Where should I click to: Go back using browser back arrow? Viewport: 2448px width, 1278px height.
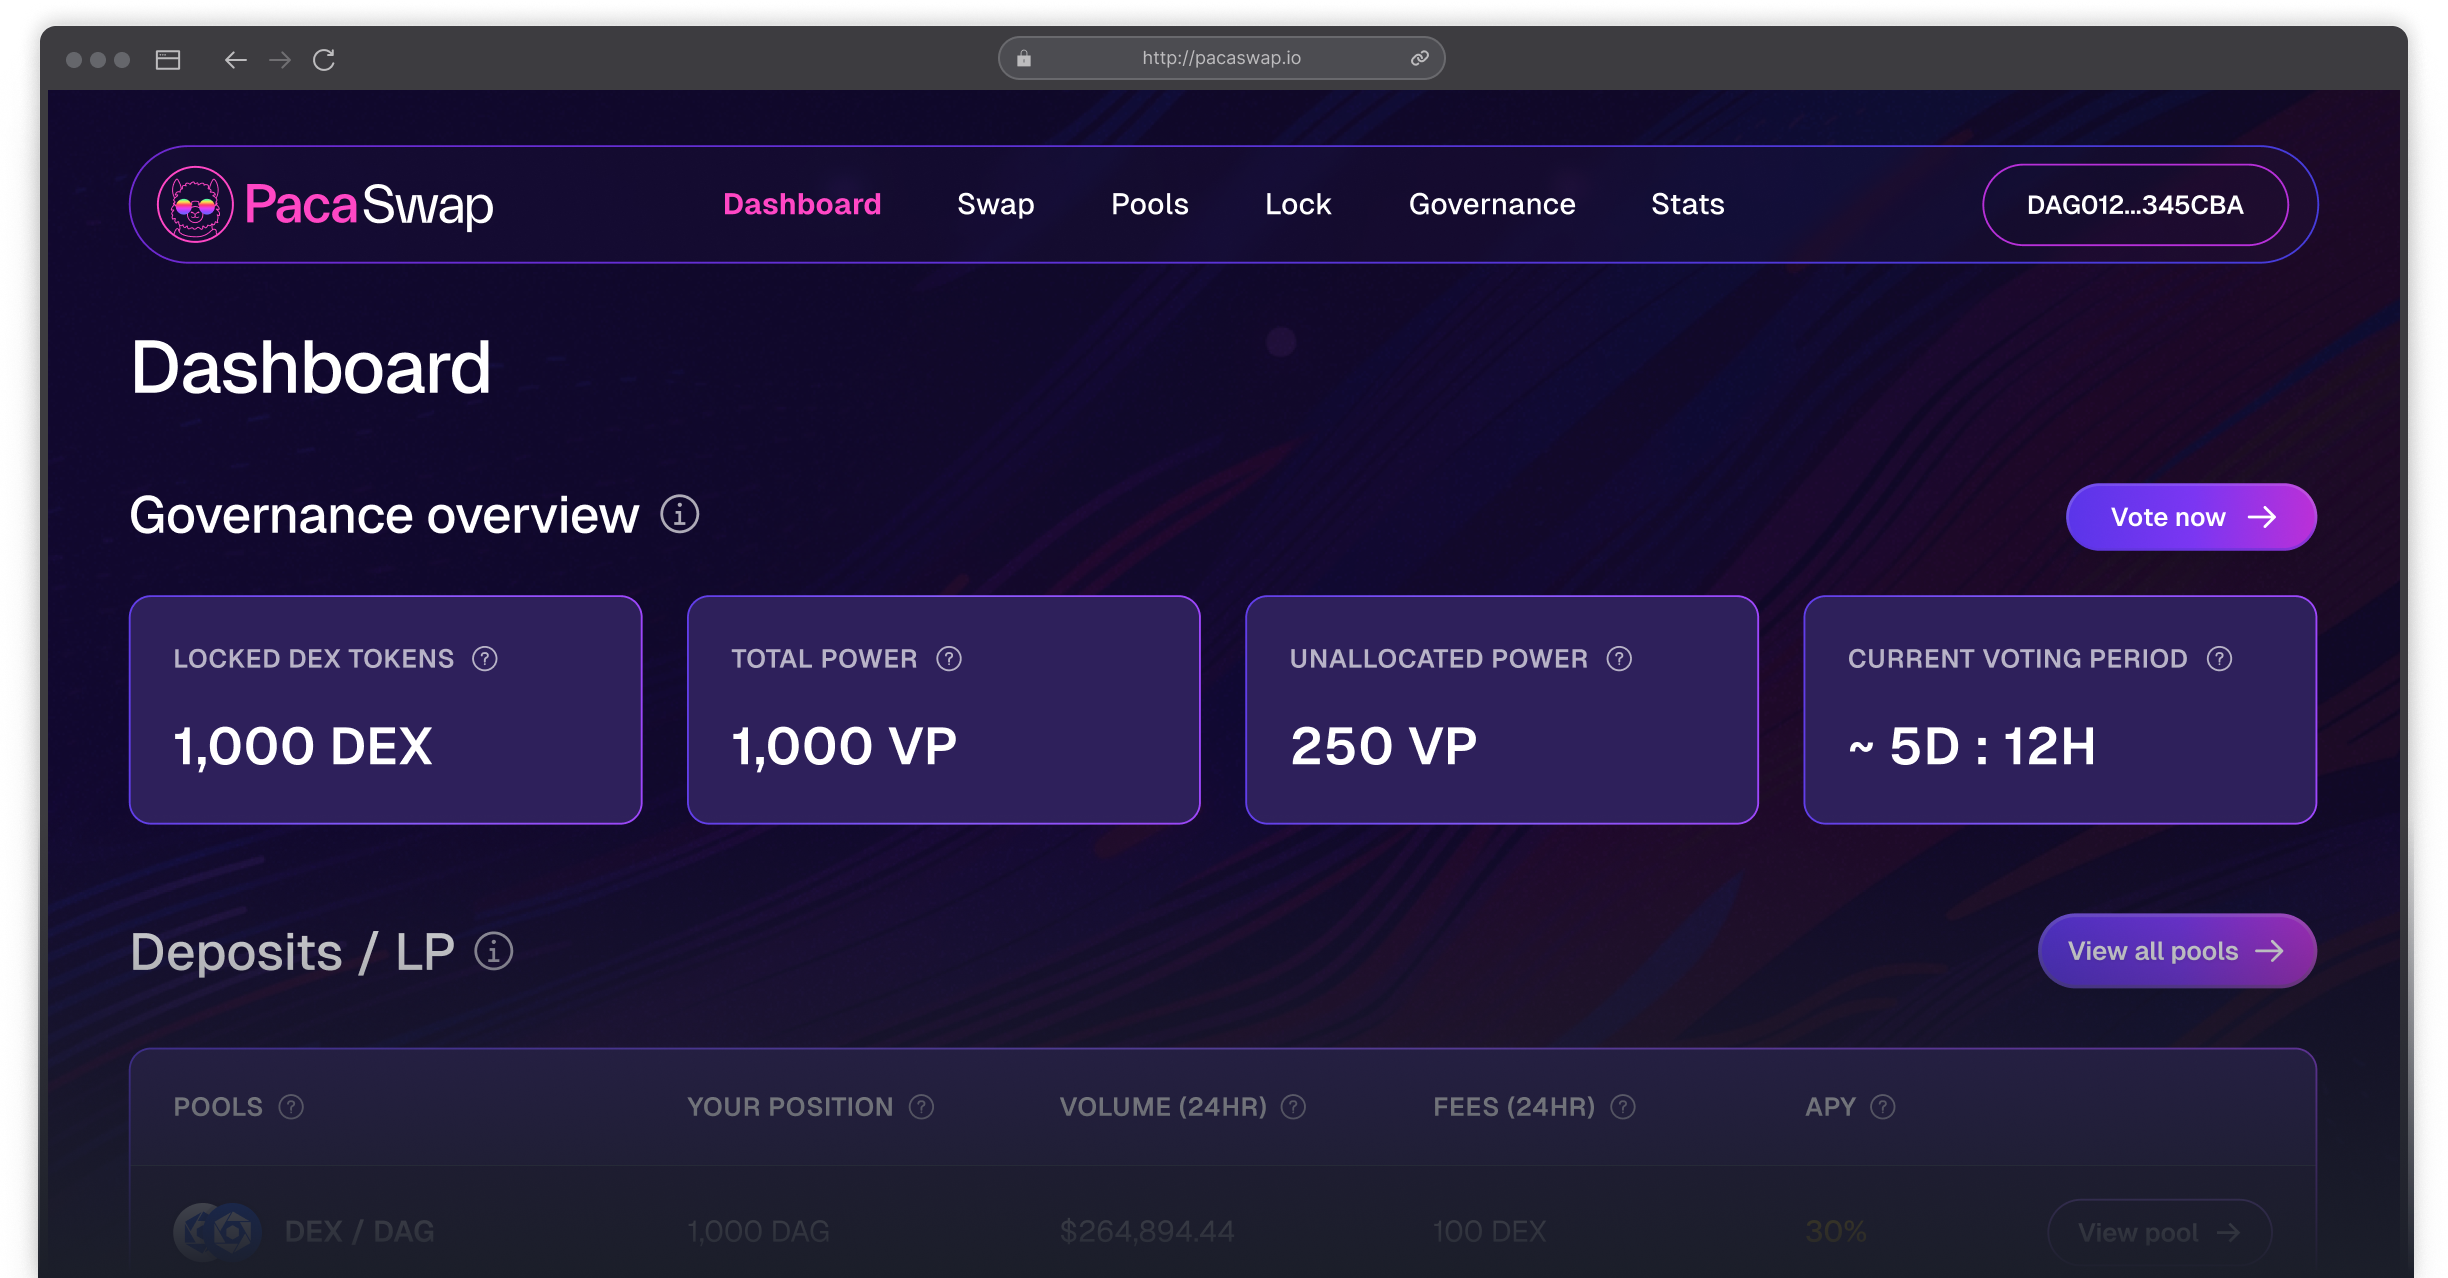click(235, 60)
